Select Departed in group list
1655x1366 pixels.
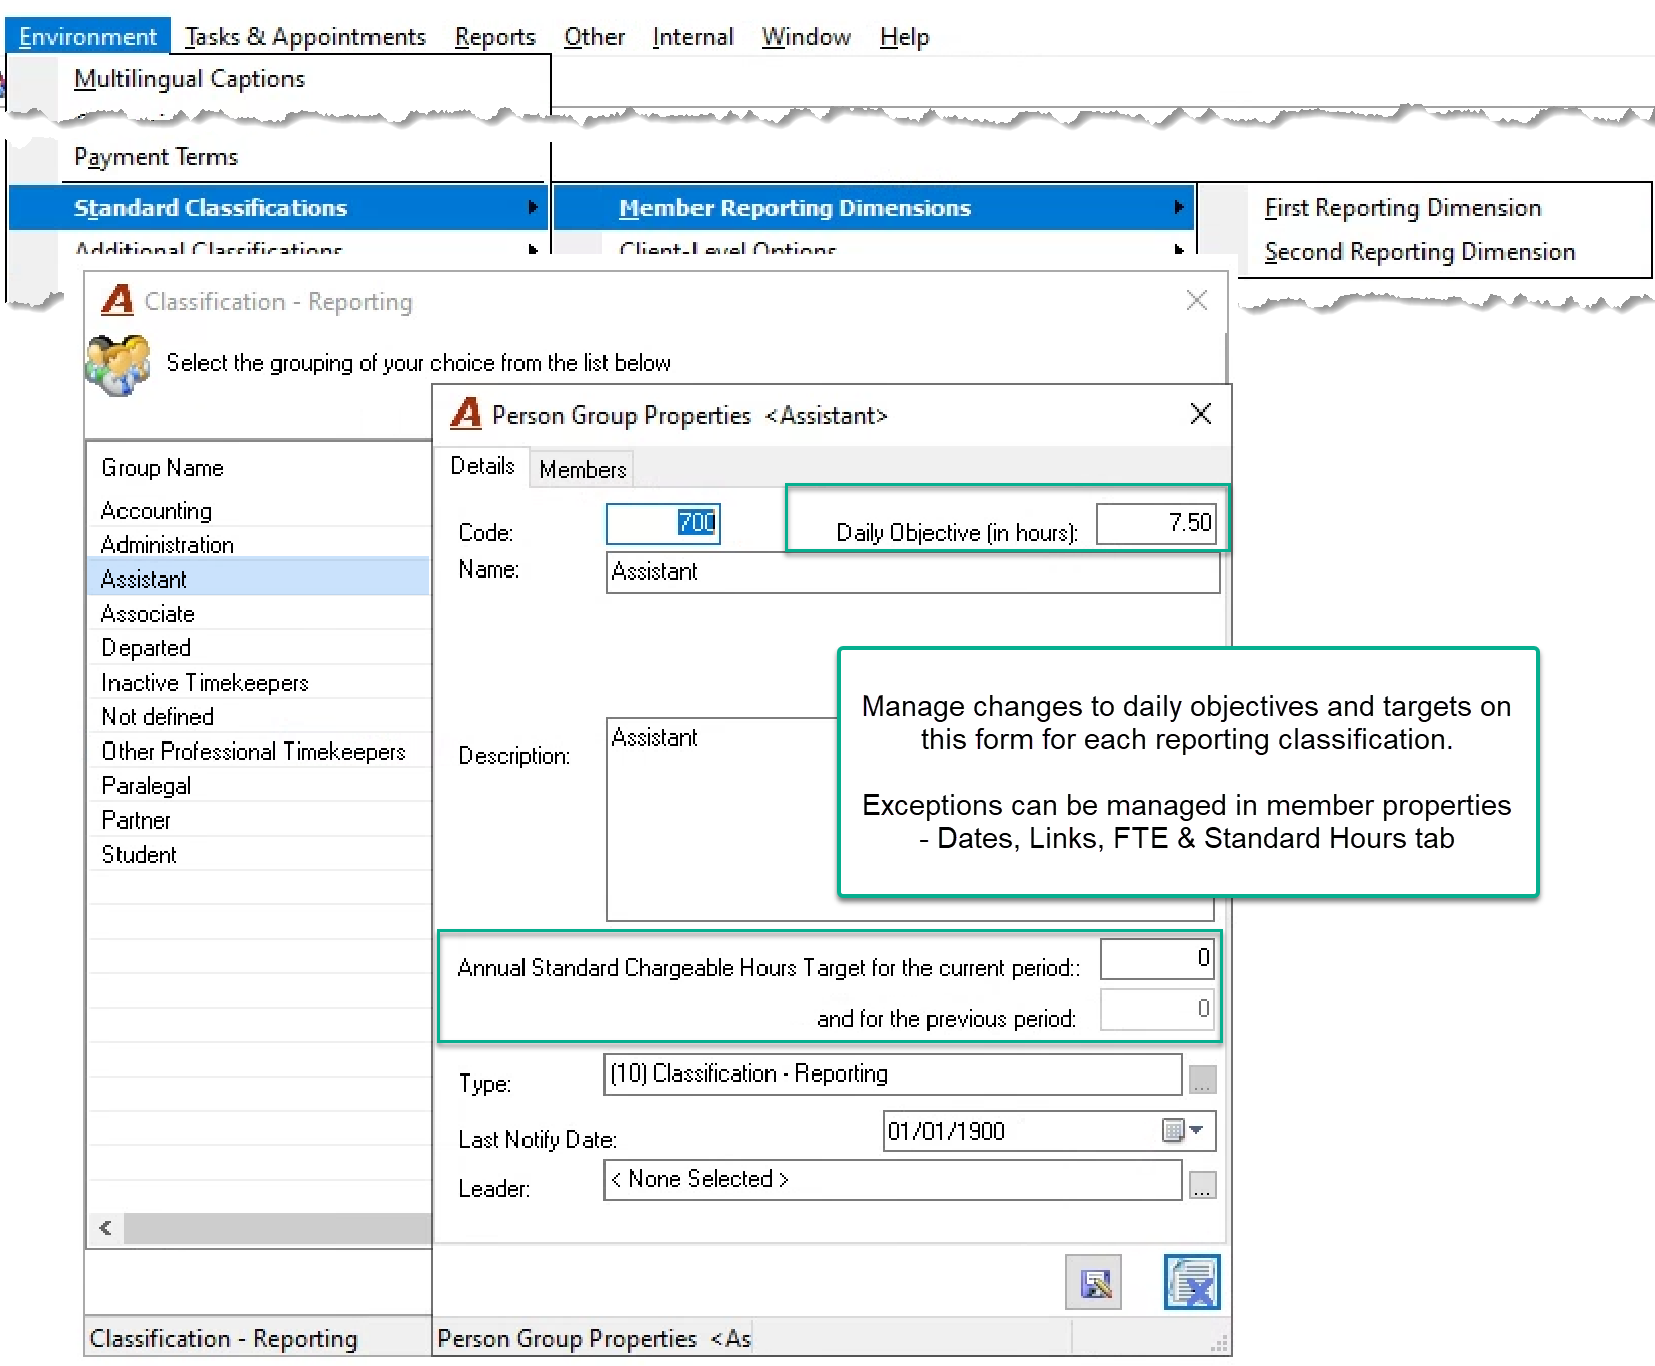coord(258,648)
